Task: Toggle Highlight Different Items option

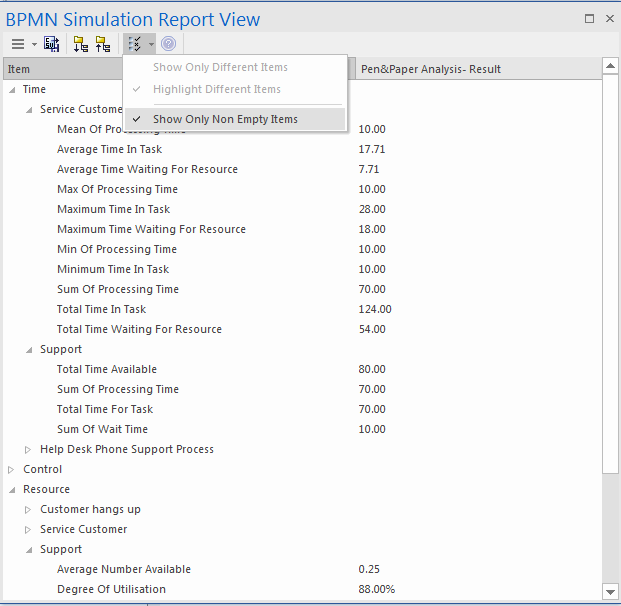Action: pyautogui.click(x=216, y=89)
